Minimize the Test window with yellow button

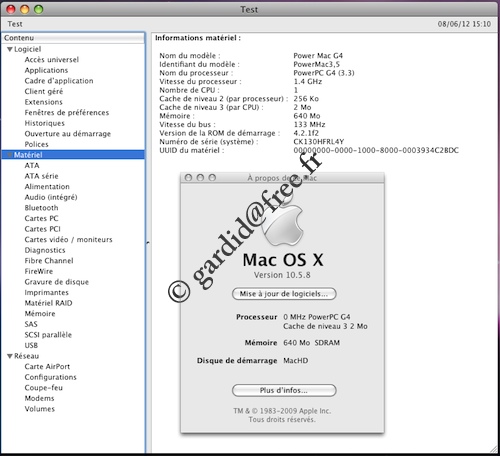25,9
